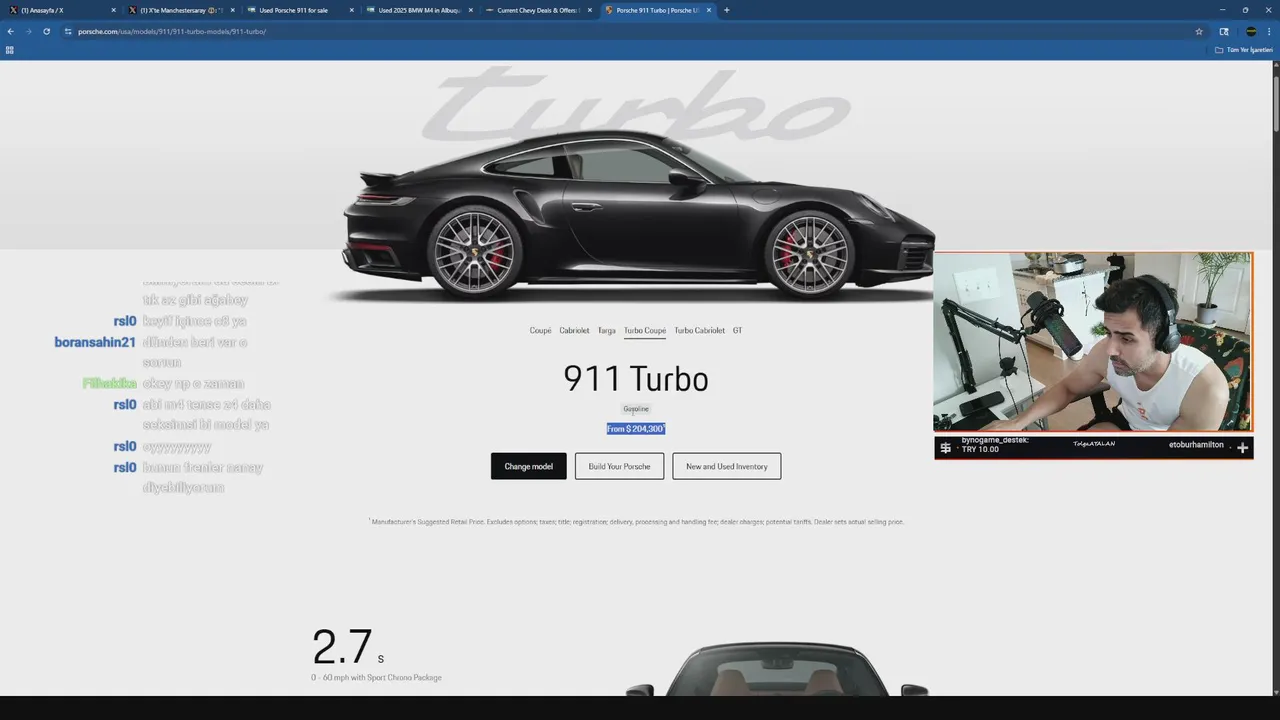This screenshot has width=1280, height=720.
Task: Click the bynogame_destek donation label
Action: pyautogui.click(x=995, y=440)
